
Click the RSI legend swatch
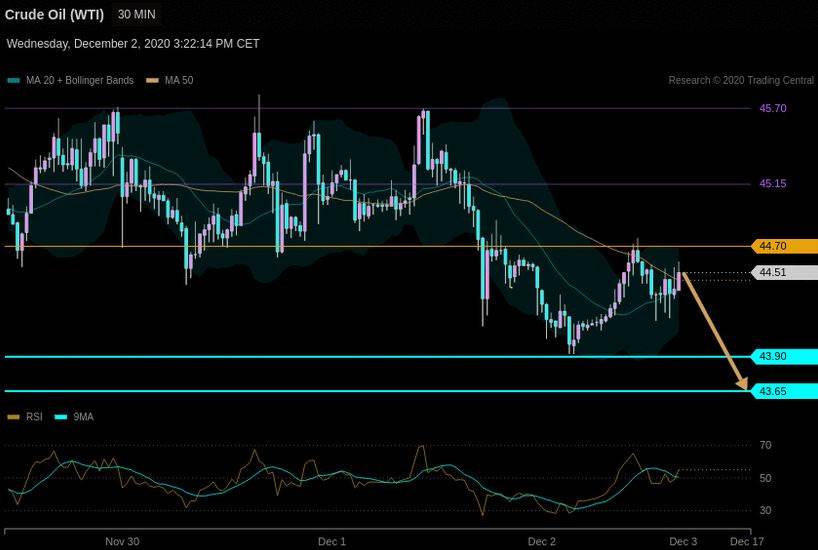(14, 417)
